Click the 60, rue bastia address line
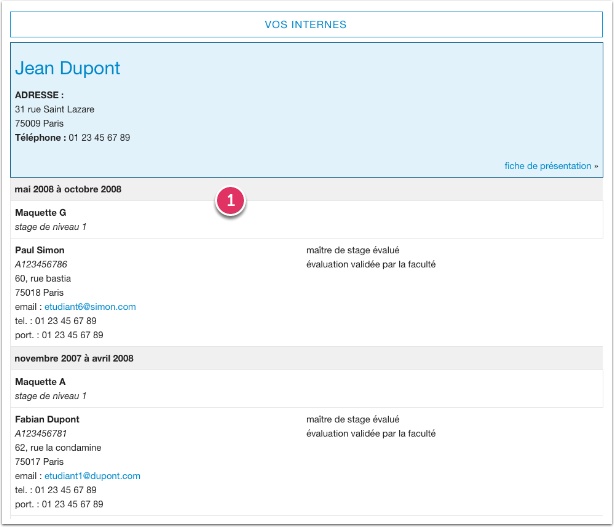Screen dimensions: 614x527 (x=43, y=278)
